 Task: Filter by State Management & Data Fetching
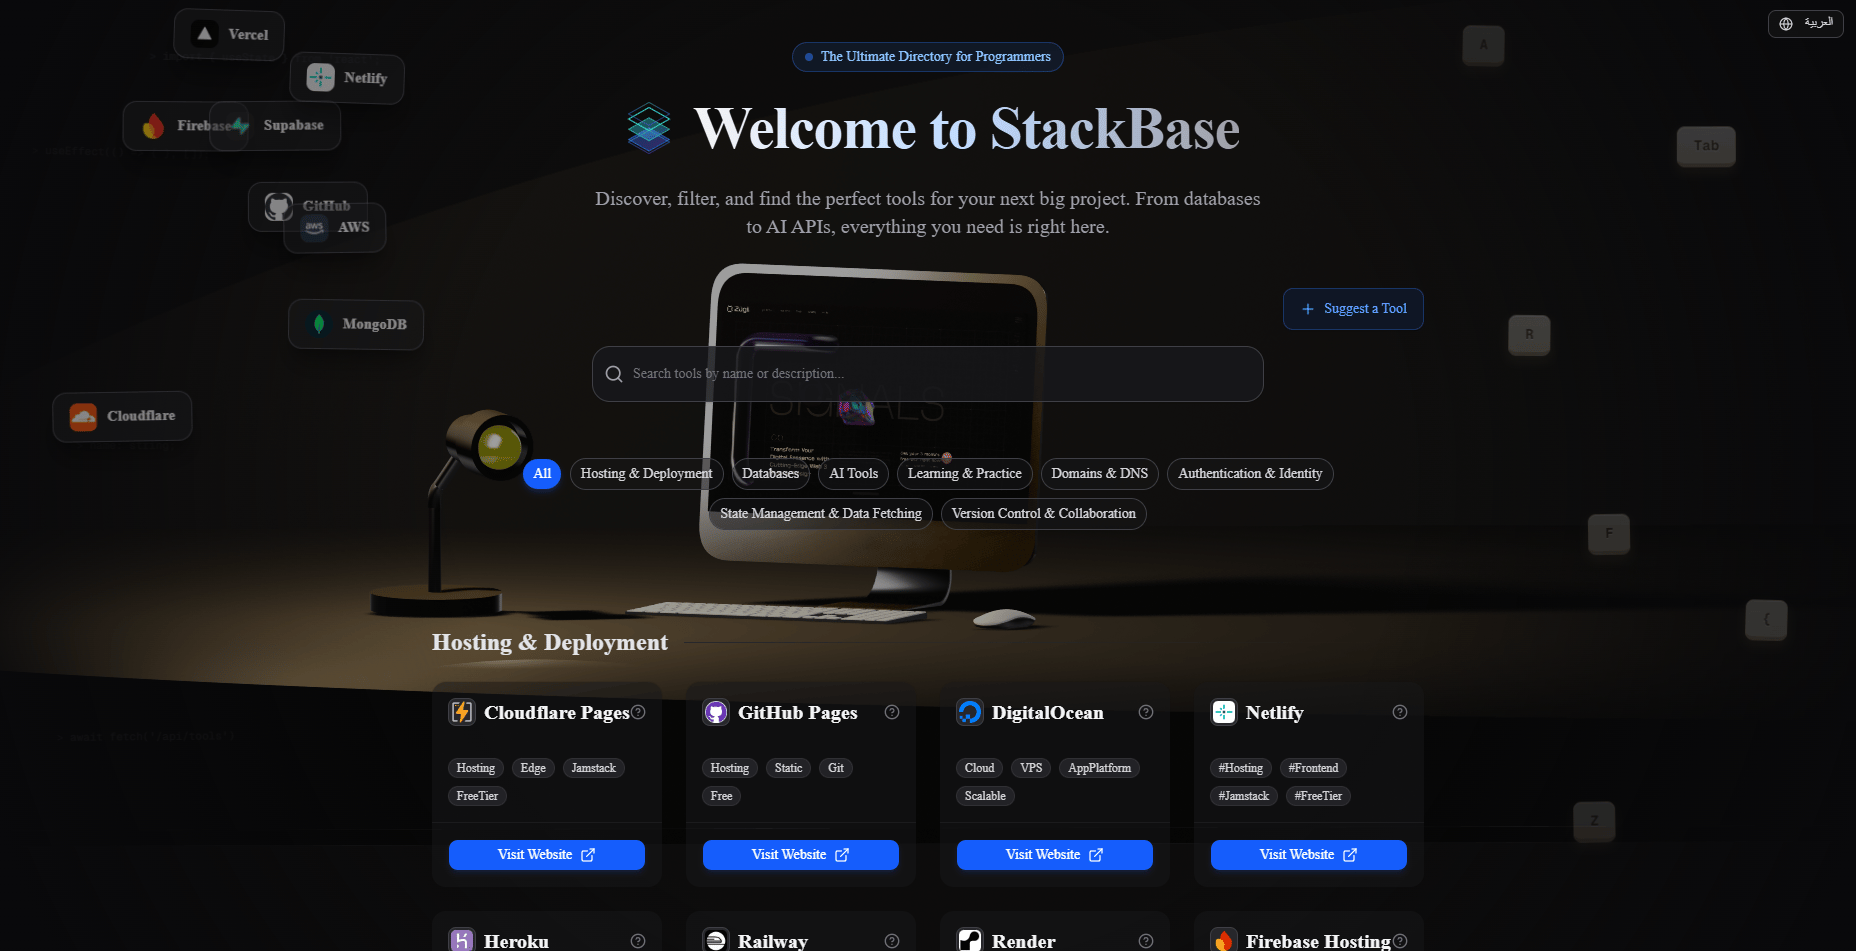(821, 514)
